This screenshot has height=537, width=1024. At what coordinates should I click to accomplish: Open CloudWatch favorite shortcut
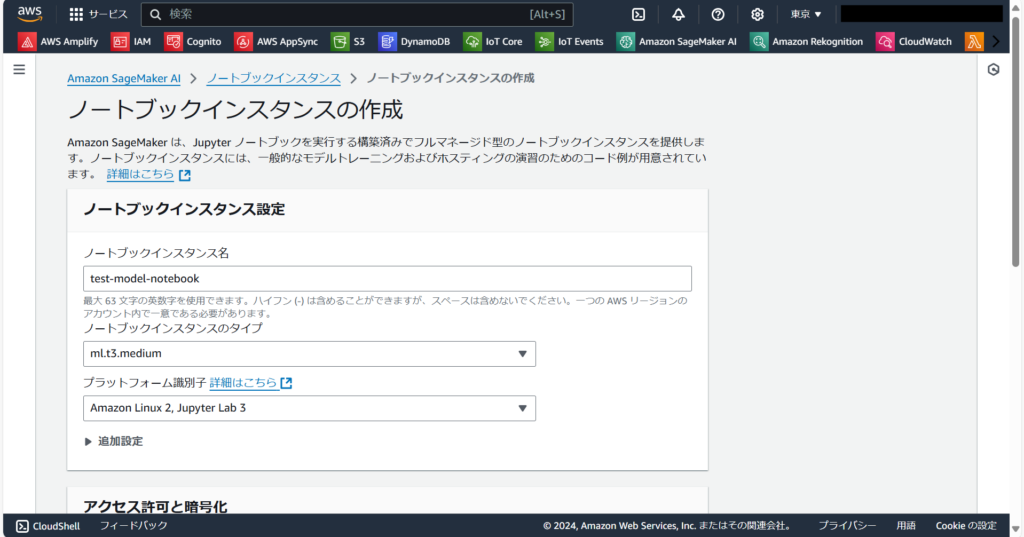[x=914, y=41]
